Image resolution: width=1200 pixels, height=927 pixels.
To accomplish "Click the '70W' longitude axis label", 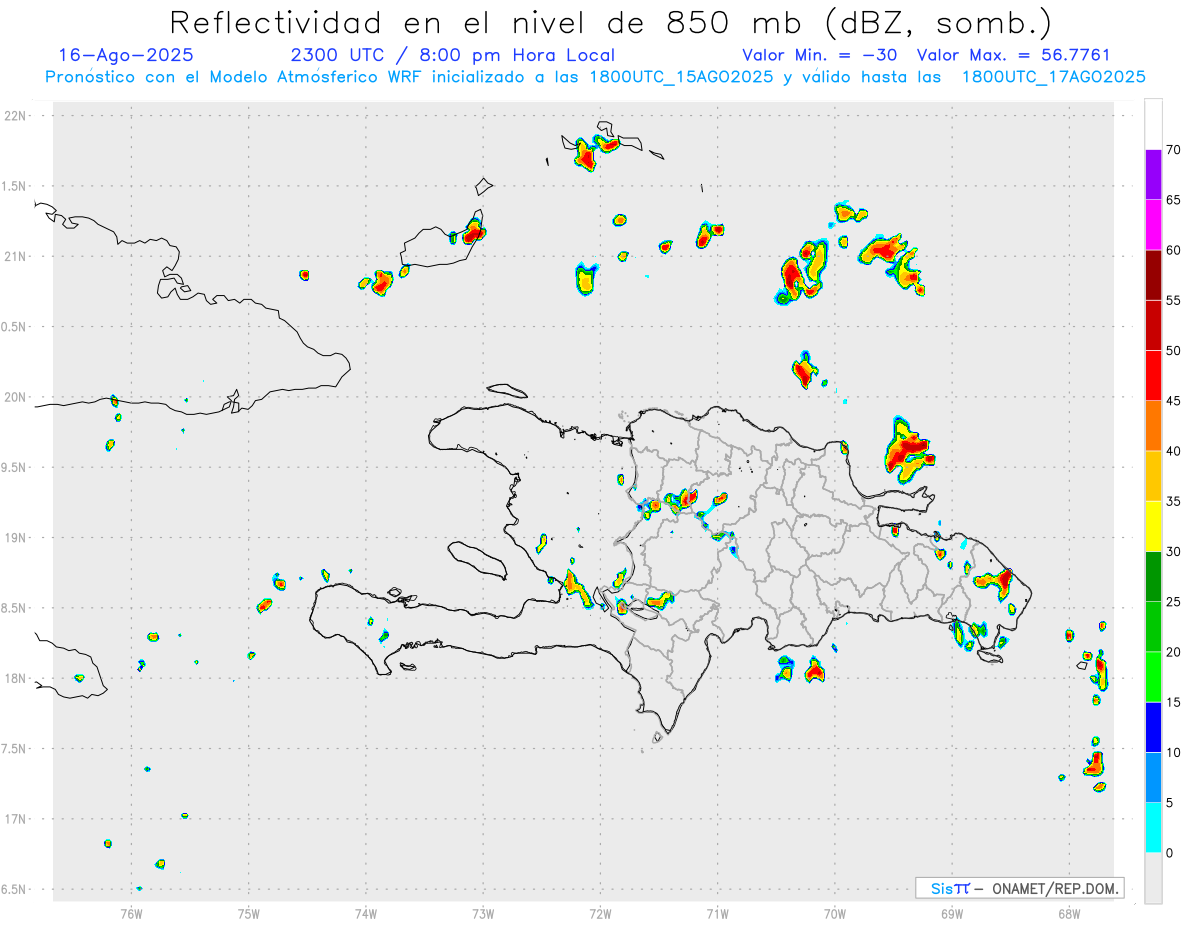I will click(835, 913).
